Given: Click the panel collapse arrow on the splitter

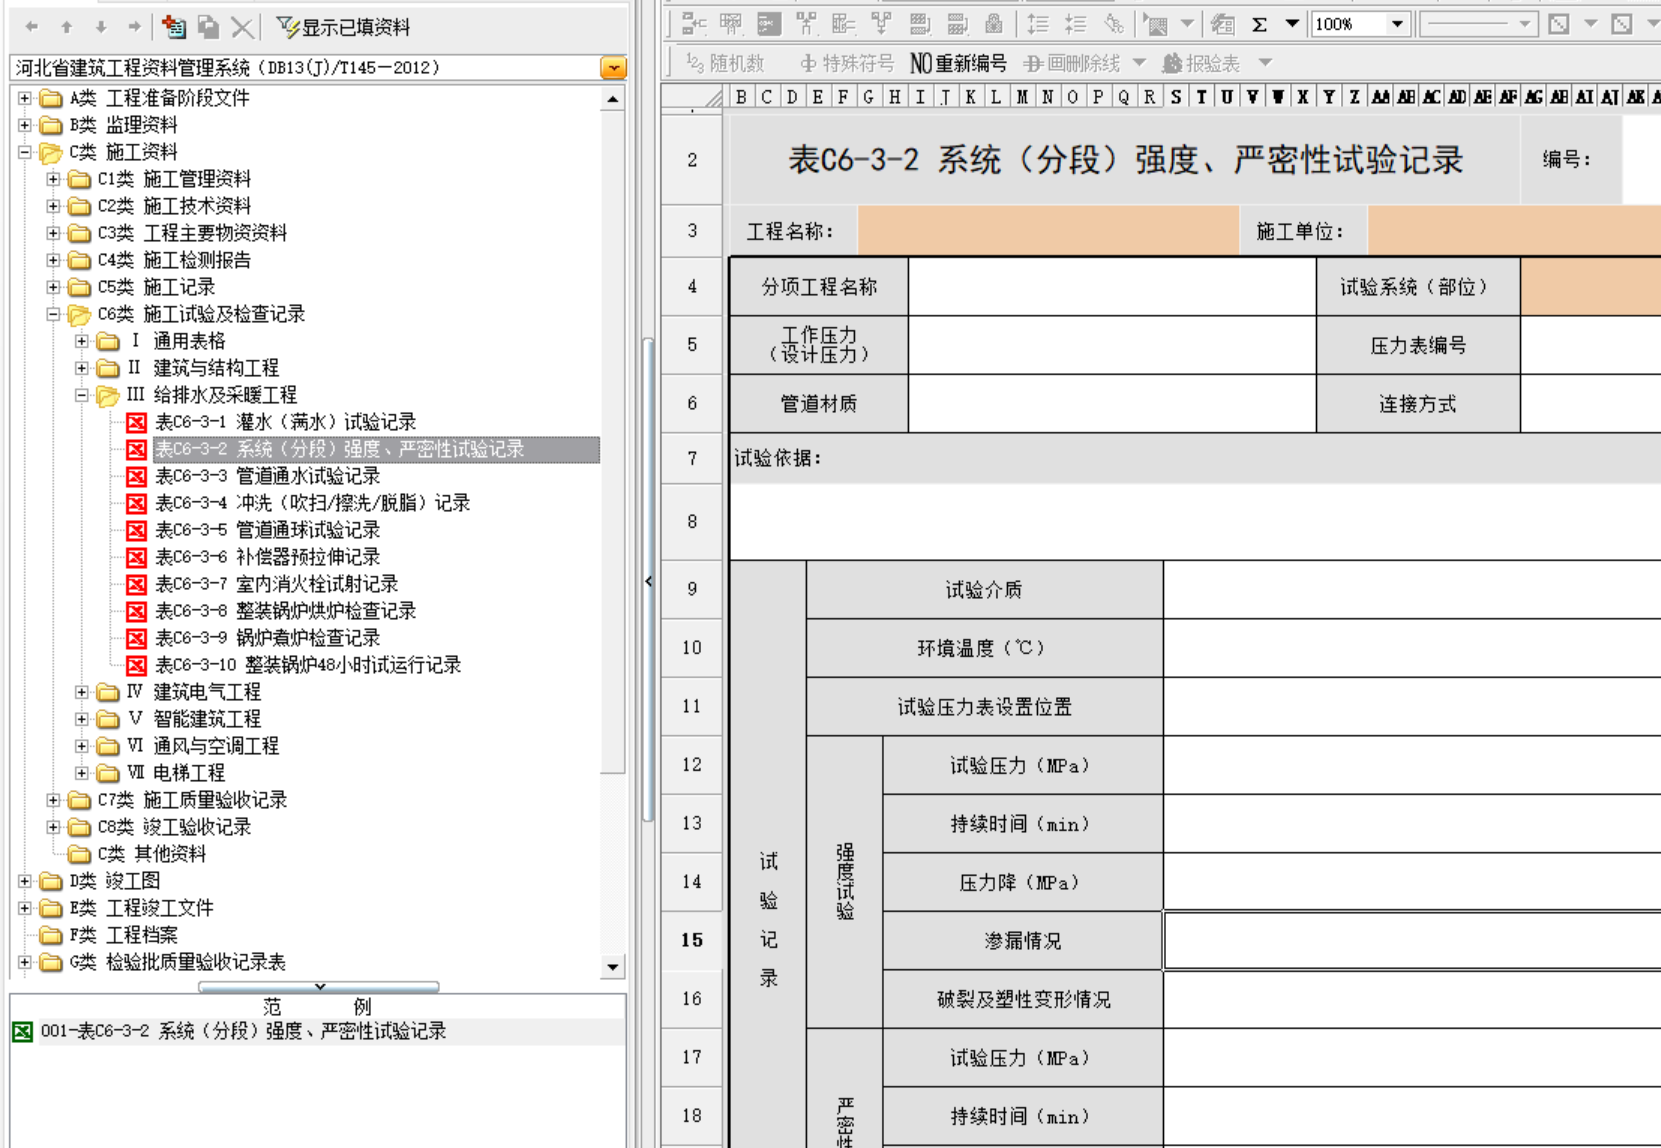Looking at the screenshot, I should [x=648, y=581].
